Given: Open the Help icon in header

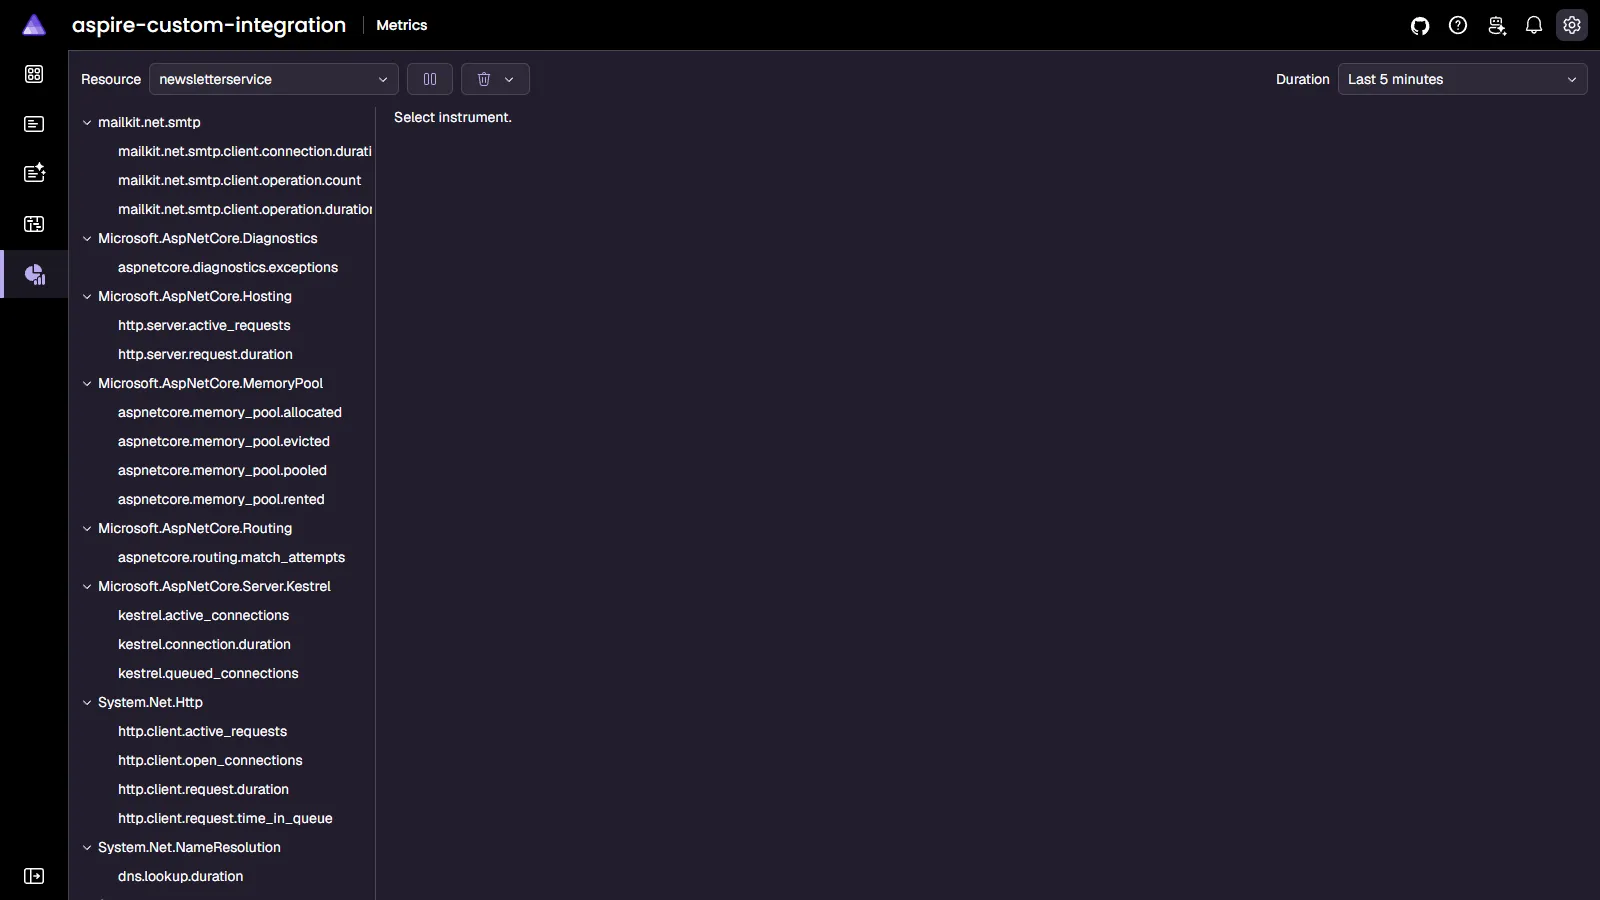Looking at the screenshot, I should click(1458, 26).
